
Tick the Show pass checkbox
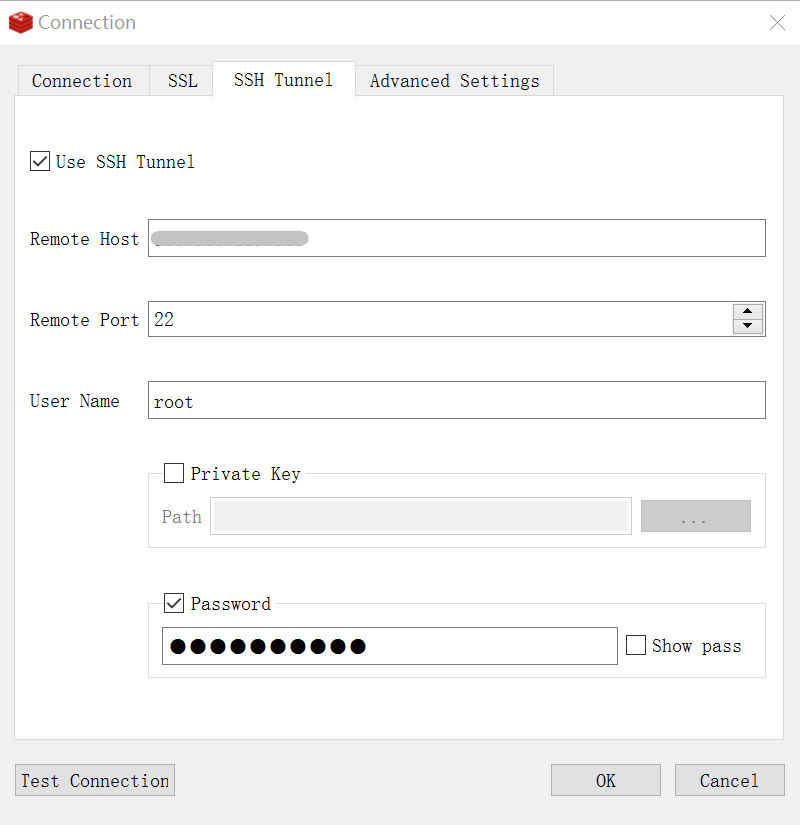click(x=636, y=645)
